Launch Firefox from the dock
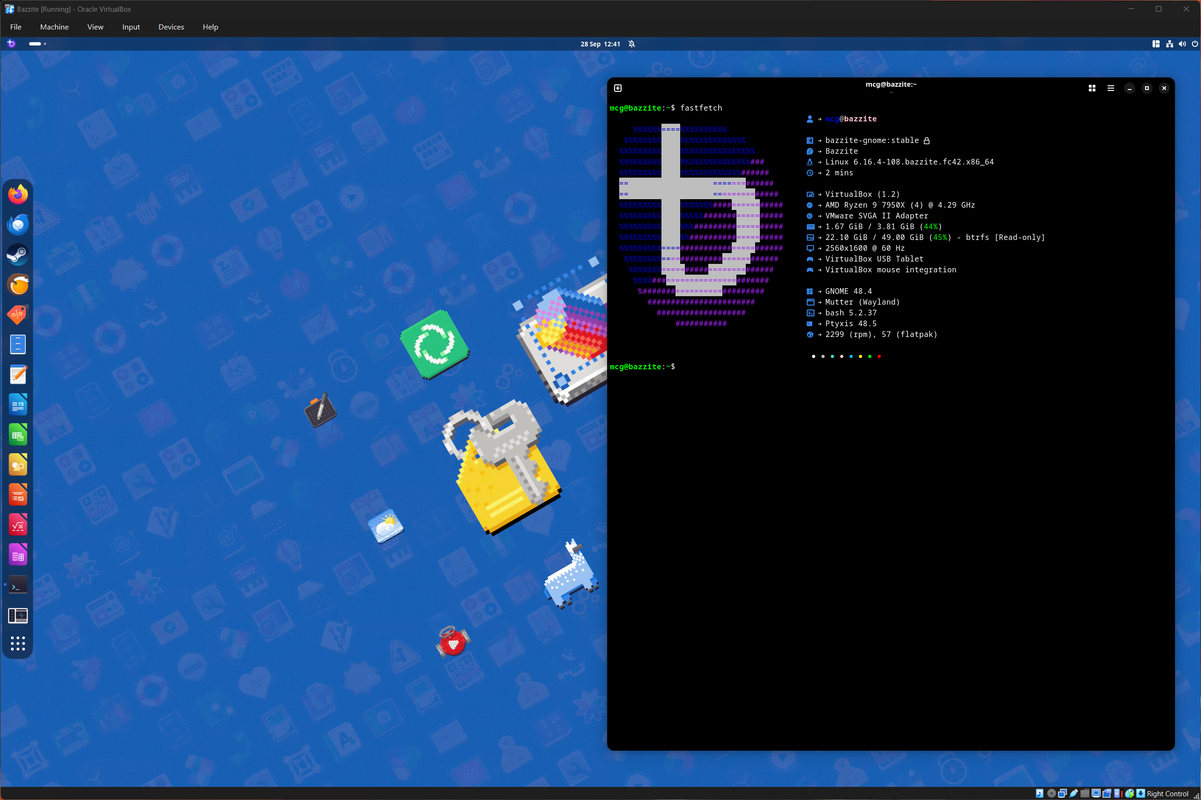The width and height of the screenshot is (1201, 800). 18,195
